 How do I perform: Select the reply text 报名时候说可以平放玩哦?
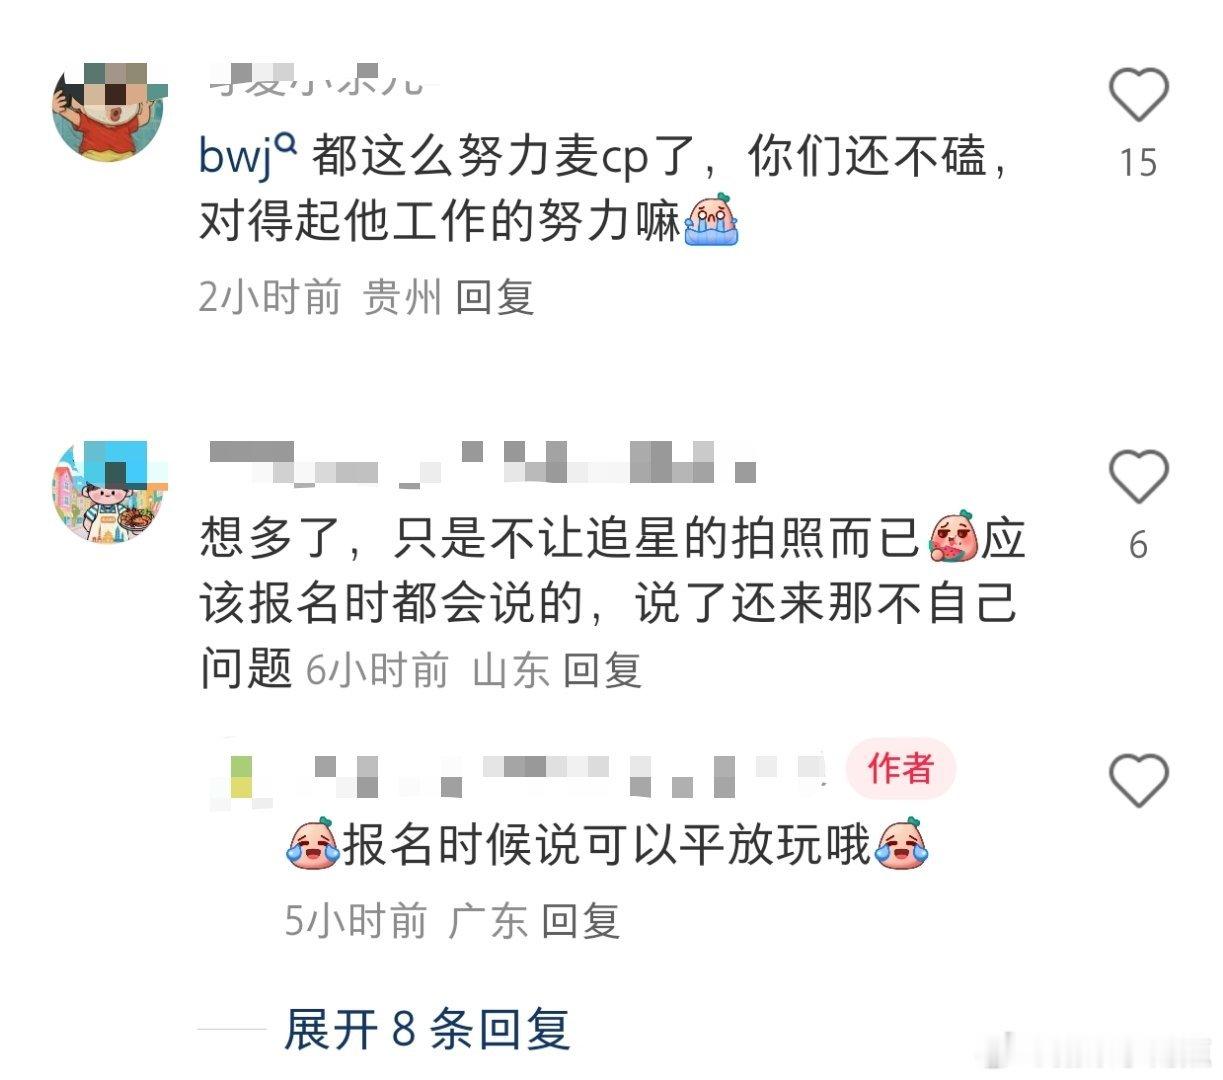[x=607, y=846]
